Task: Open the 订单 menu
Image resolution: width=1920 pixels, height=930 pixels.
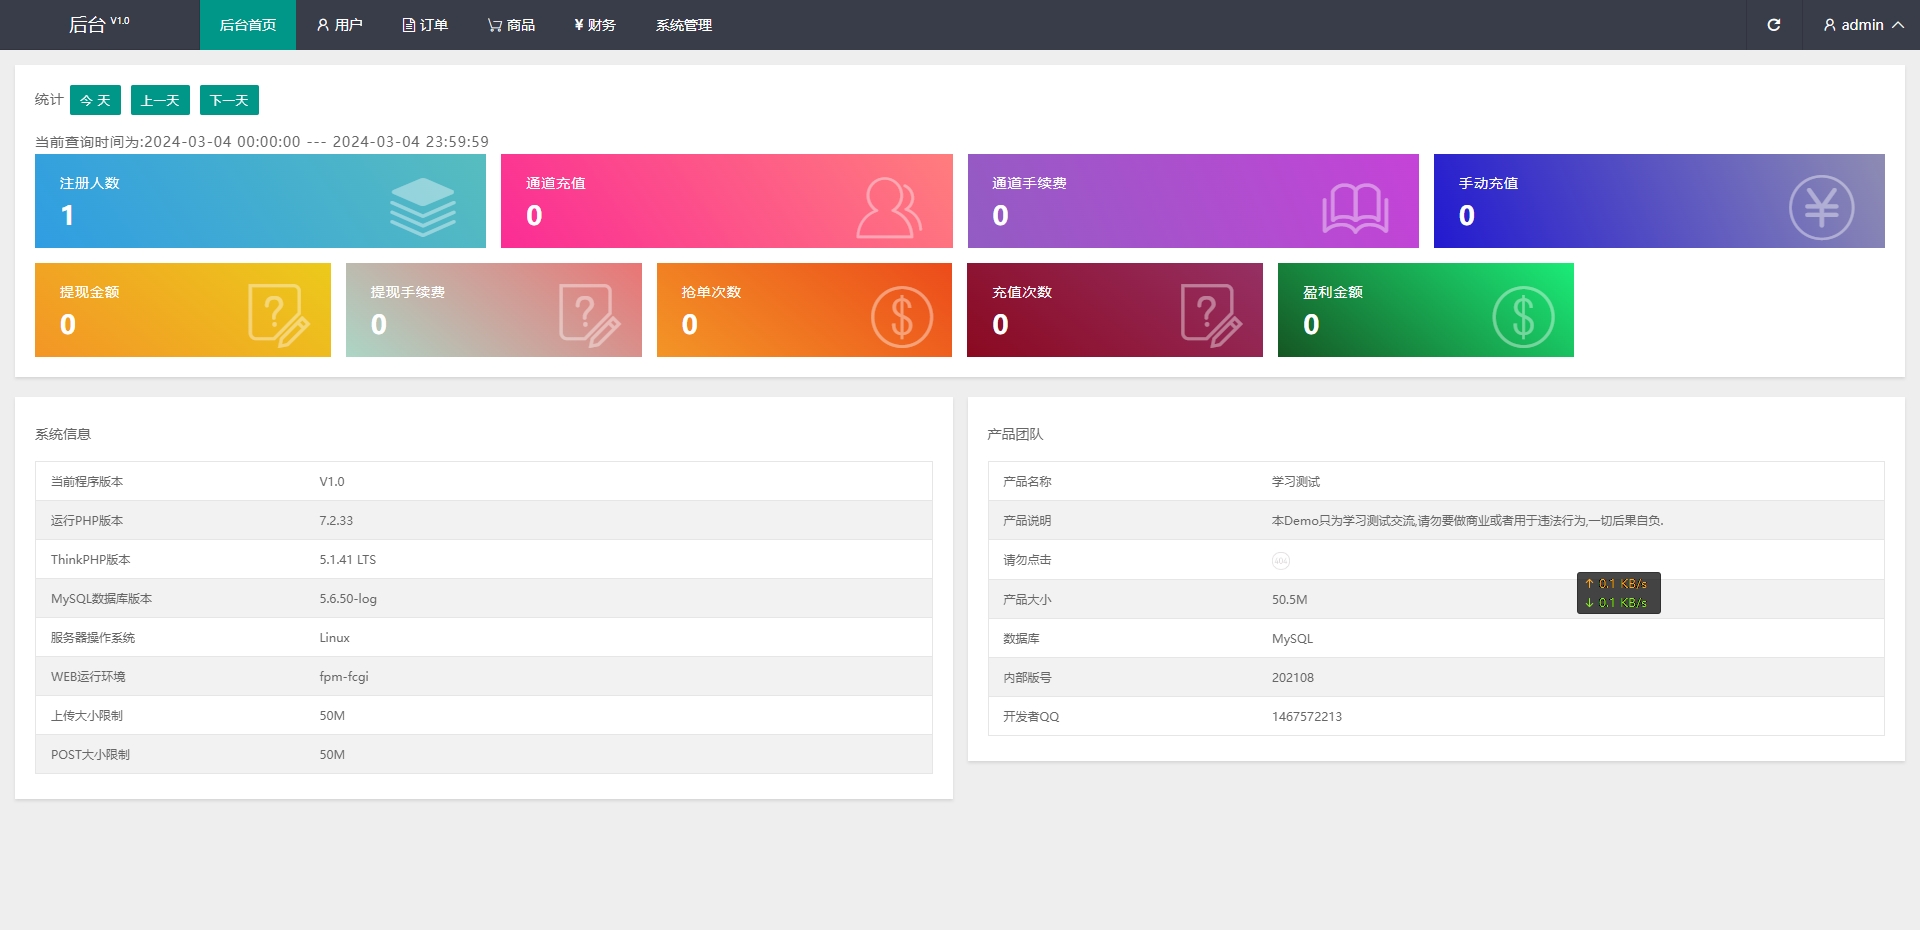Action: pos(425,25)
